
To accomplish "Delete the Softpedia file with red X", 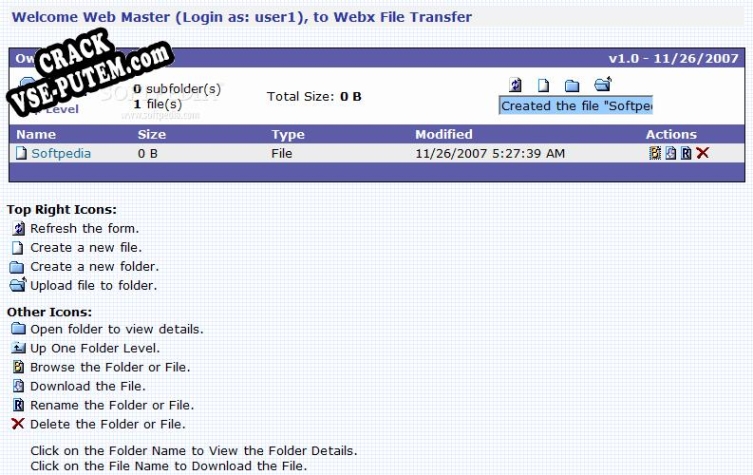I will (702, 153).
